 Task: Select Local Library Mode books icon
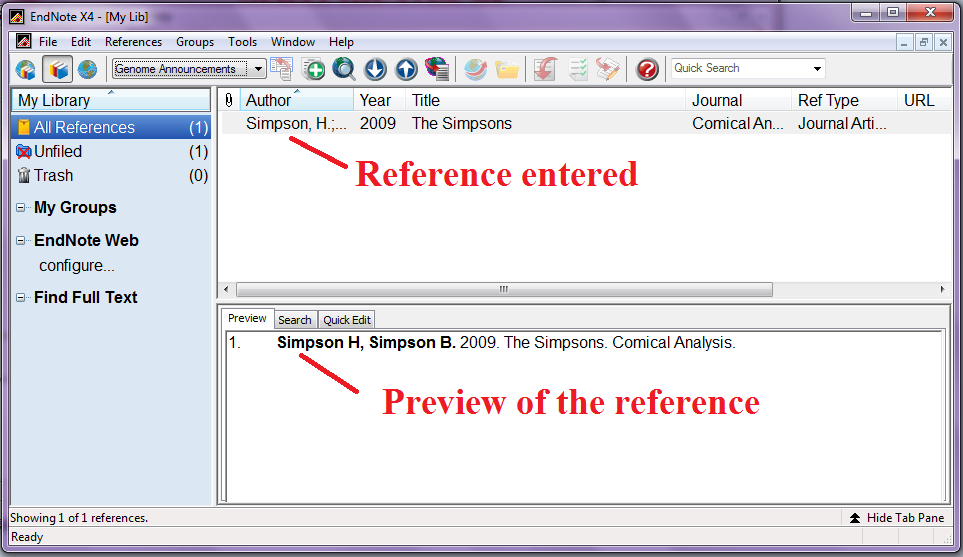pos(58,69)
